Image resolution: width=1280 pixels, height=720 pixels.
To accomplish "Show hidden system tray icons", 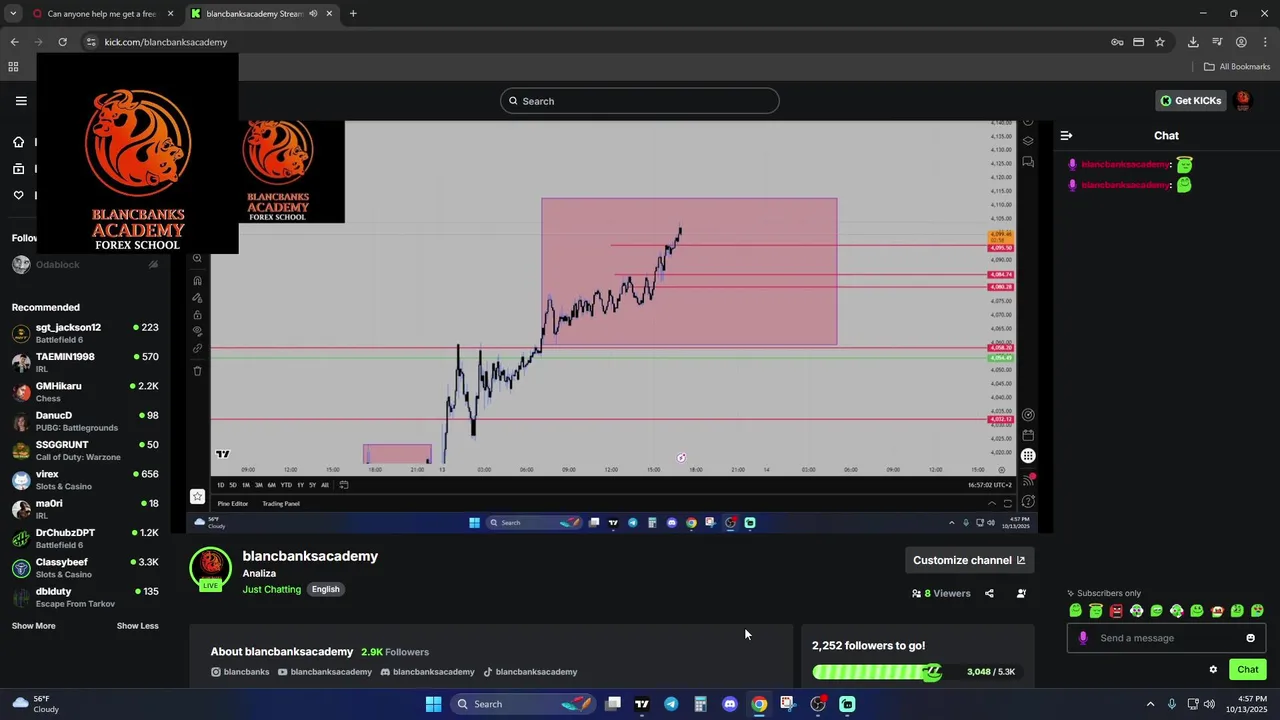I will [x=1150, y=704].
